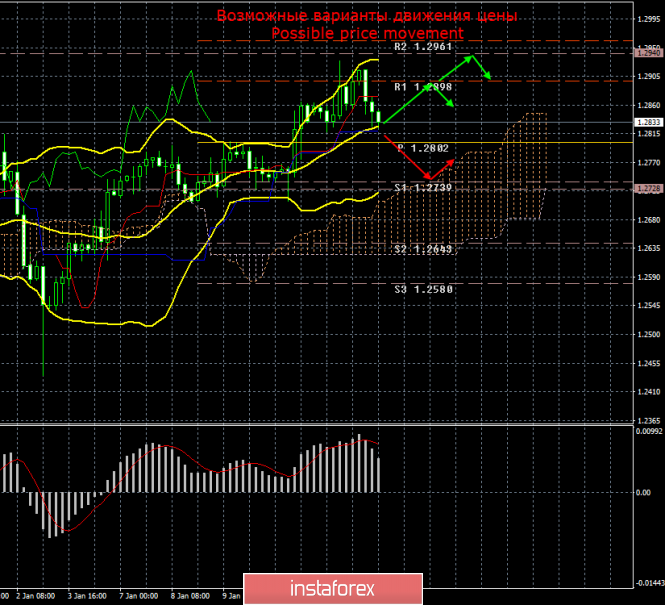The image size is (665, 605).
Task: Click the 1.2728 price marker on axis
Action: click(647, 189)
